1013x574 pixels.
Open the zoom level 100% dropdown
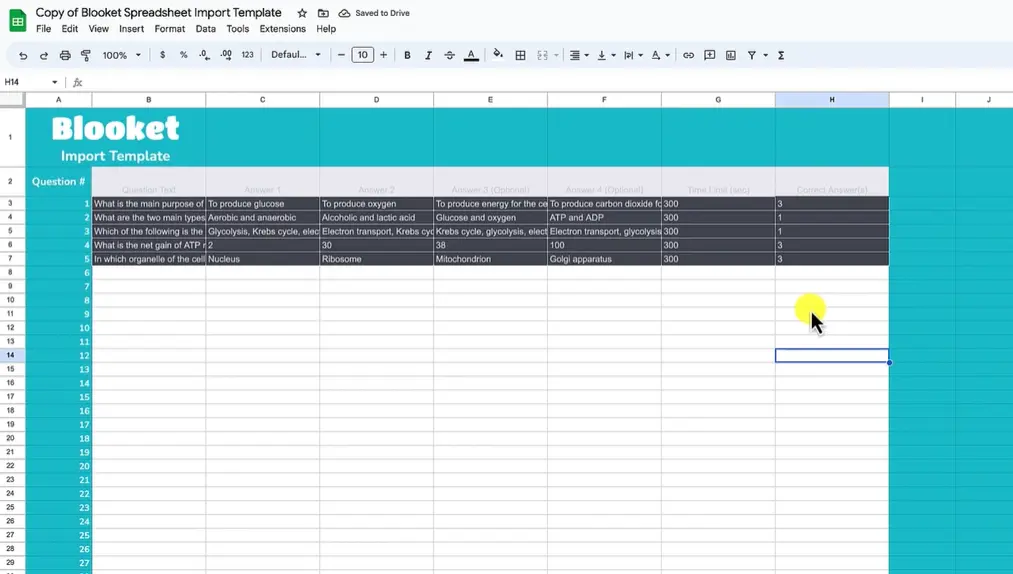pyautogui.click(x=122, y=56)
